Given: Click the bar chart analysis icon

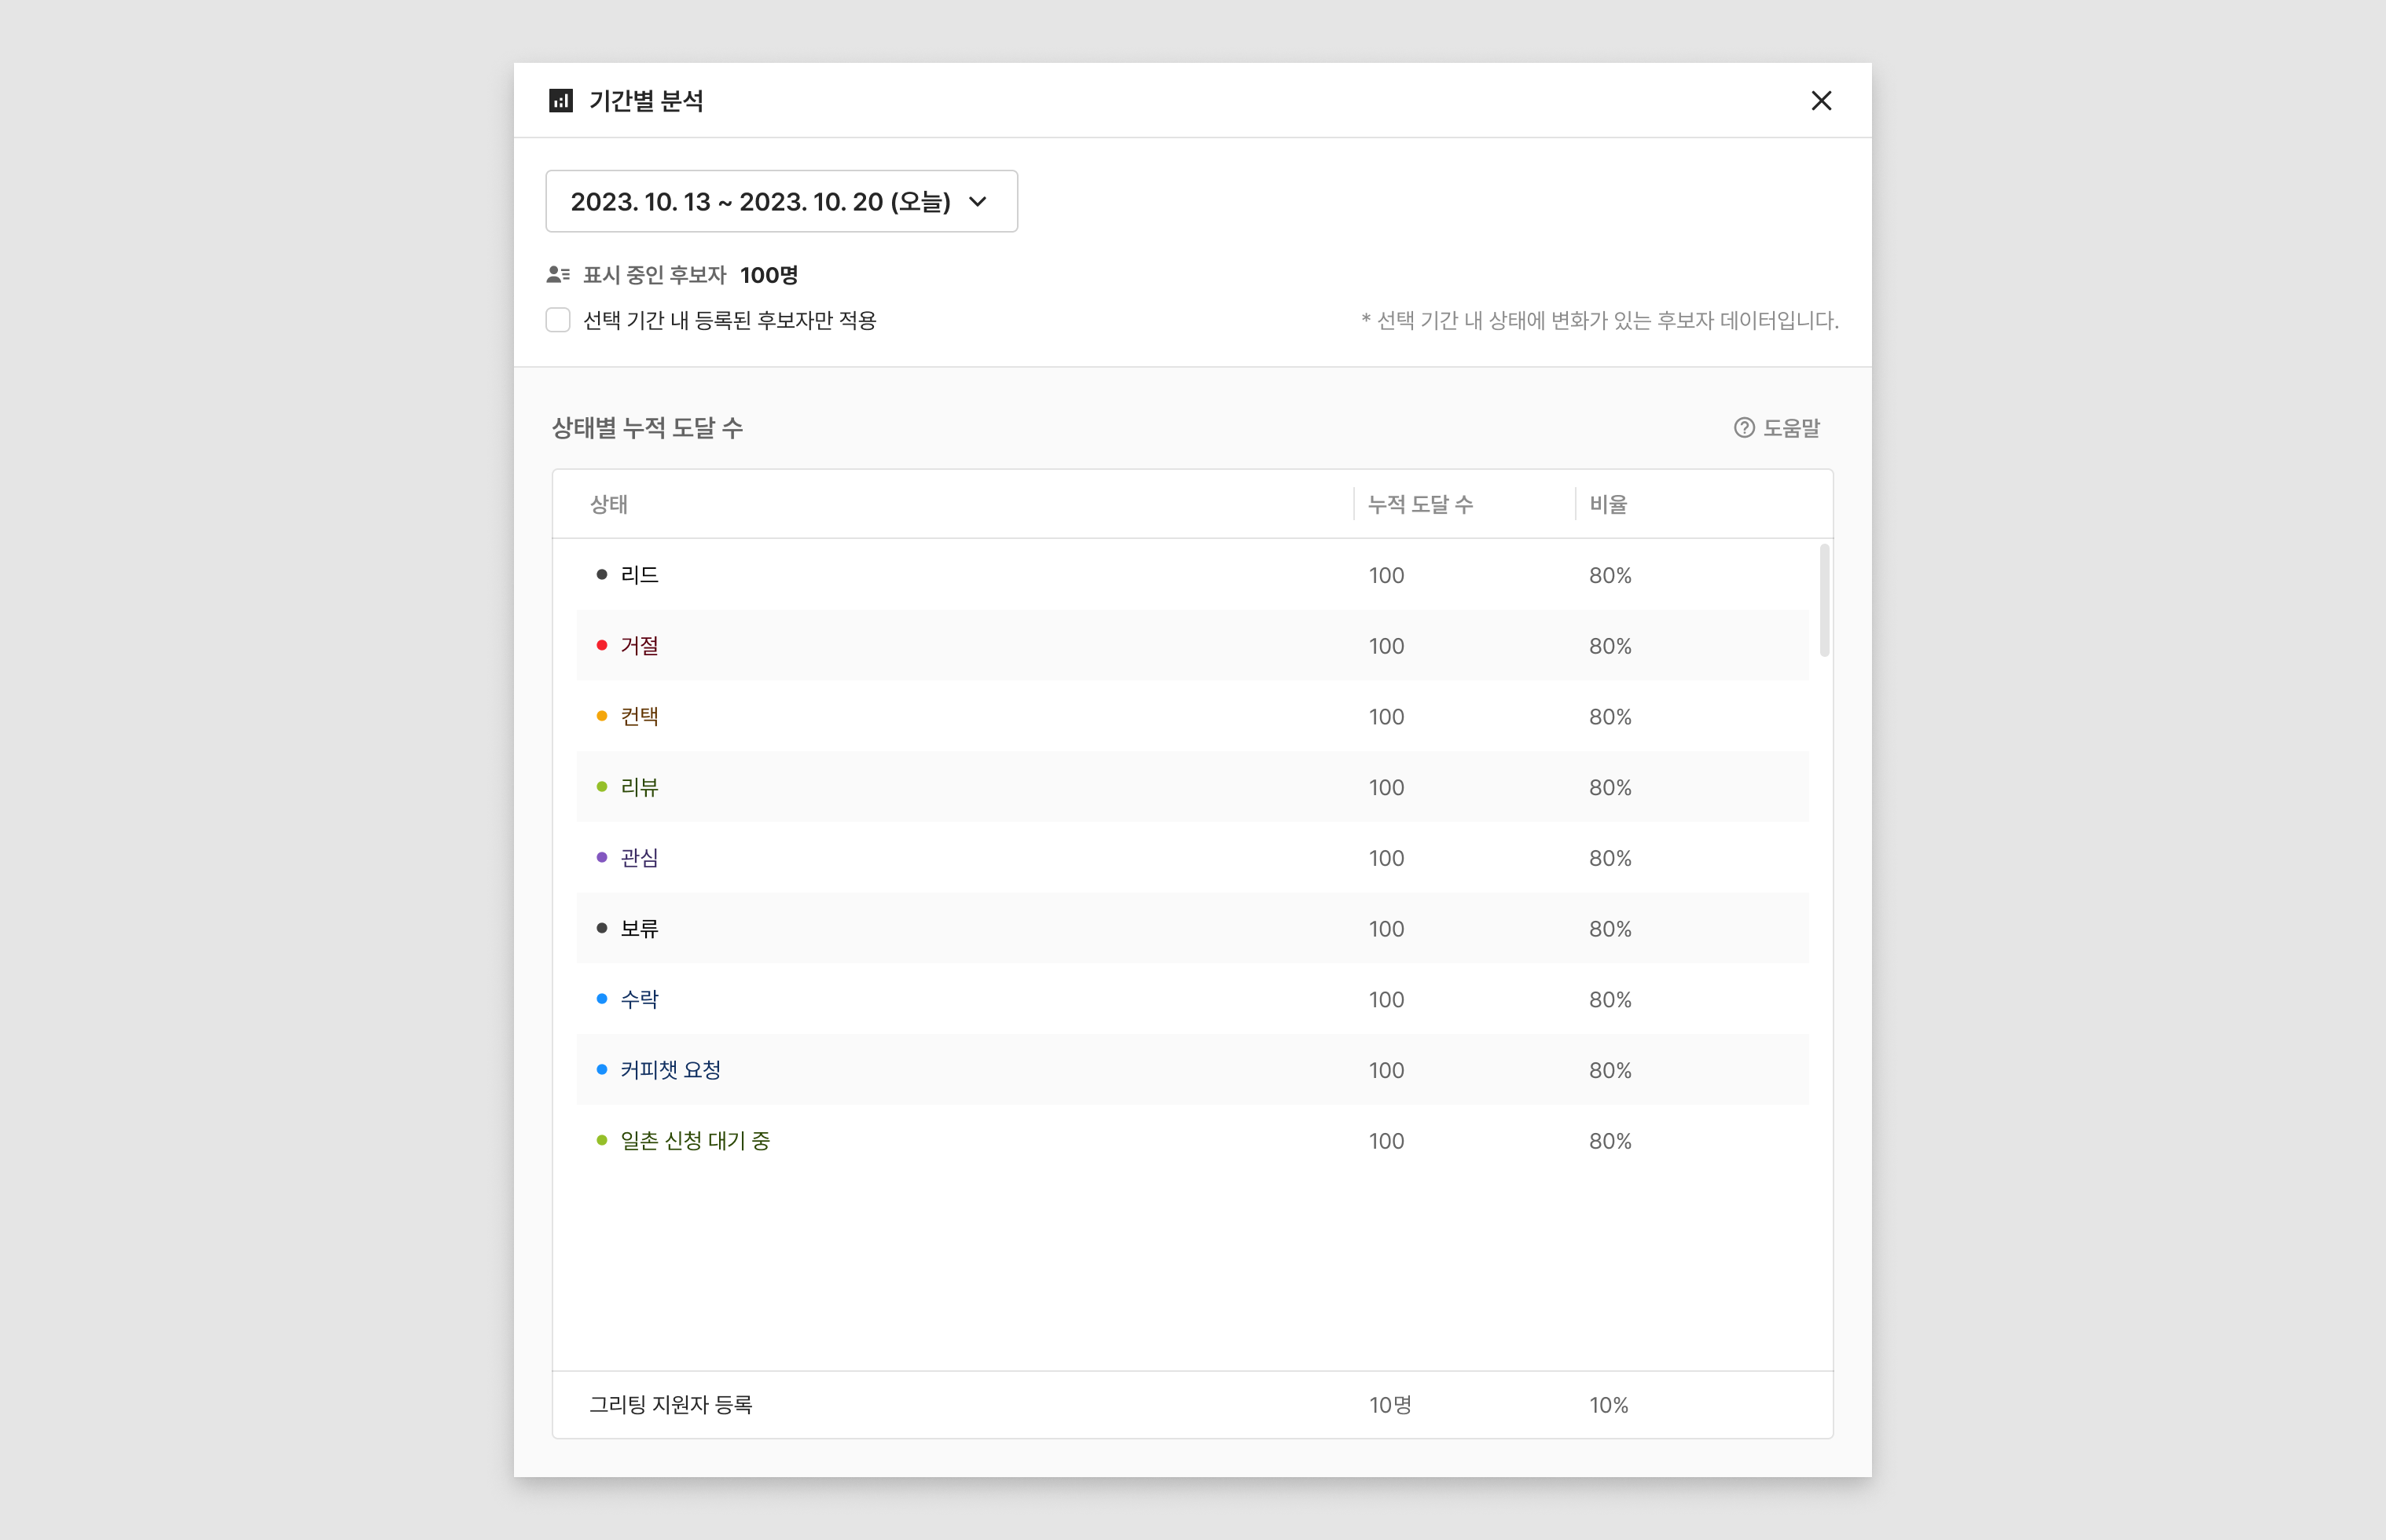Looking at the screenshot, I should (x=561, y=101).
